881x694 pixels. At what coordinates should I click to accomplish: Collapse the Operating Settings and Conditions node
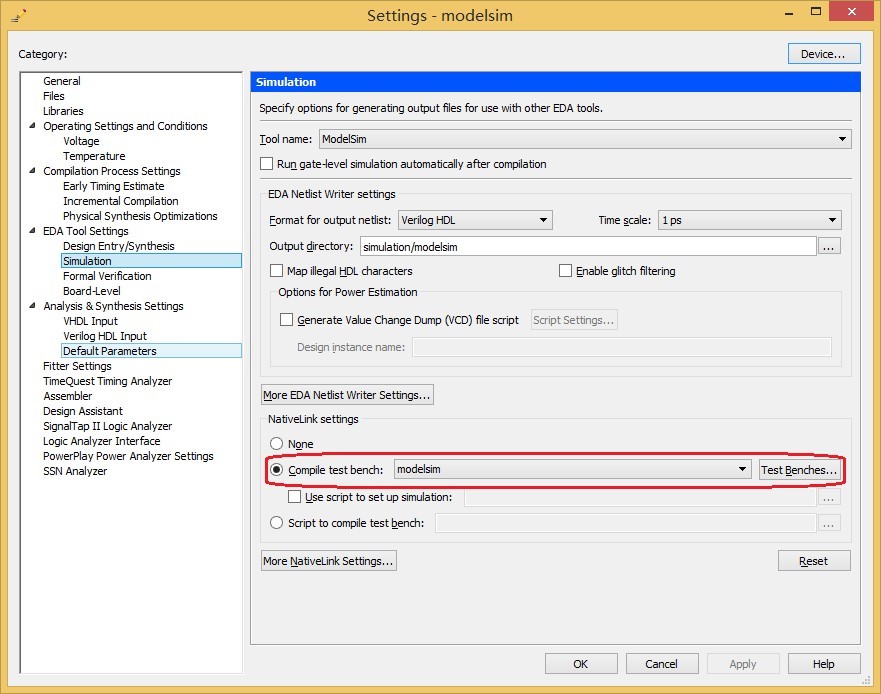(x=32, y=126)
